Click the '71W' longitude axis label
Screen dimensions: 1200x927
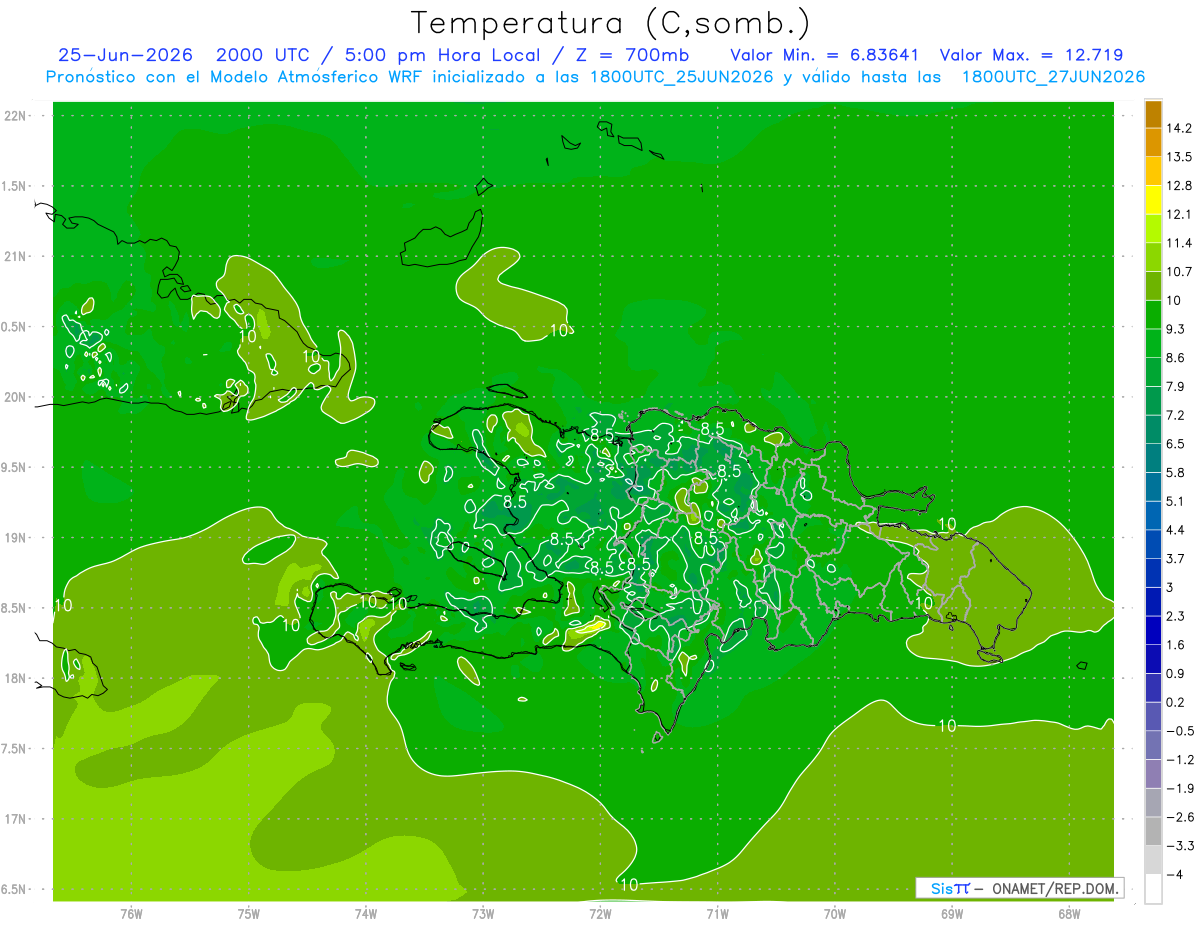point(717,913)
